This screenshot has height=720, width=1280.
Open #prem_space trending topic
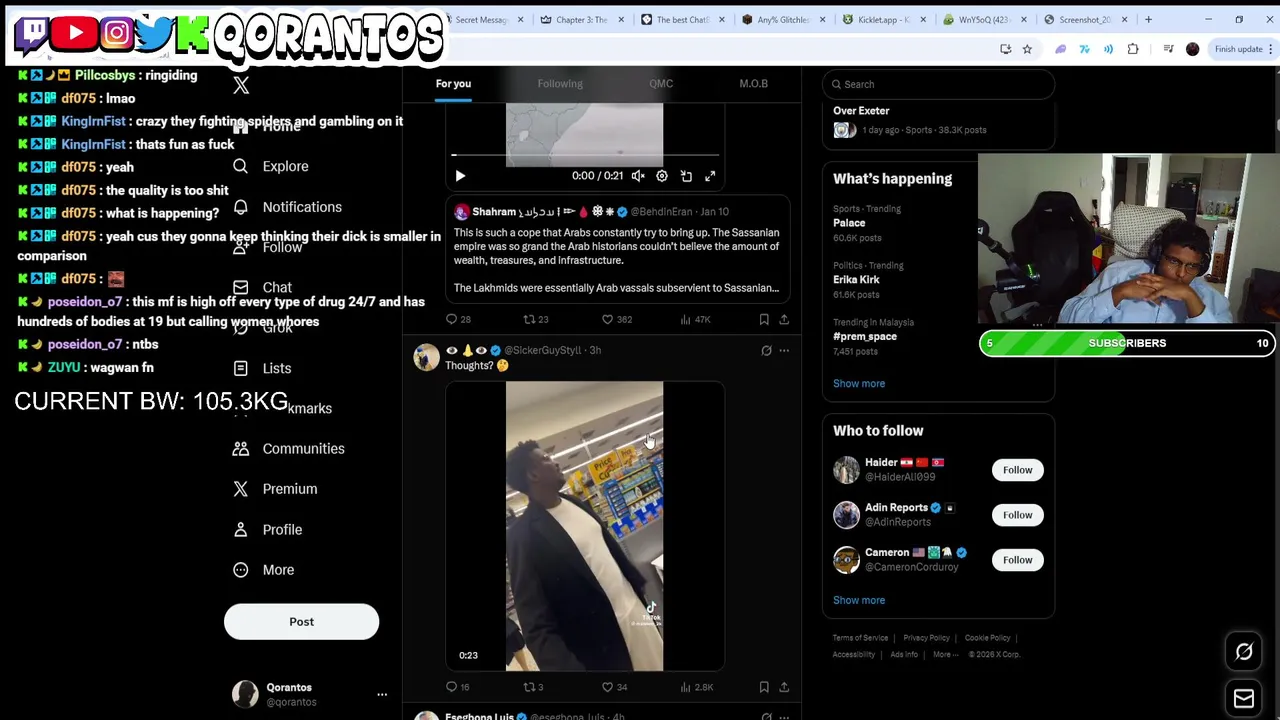pyautogui.click(x=865, y=337)
